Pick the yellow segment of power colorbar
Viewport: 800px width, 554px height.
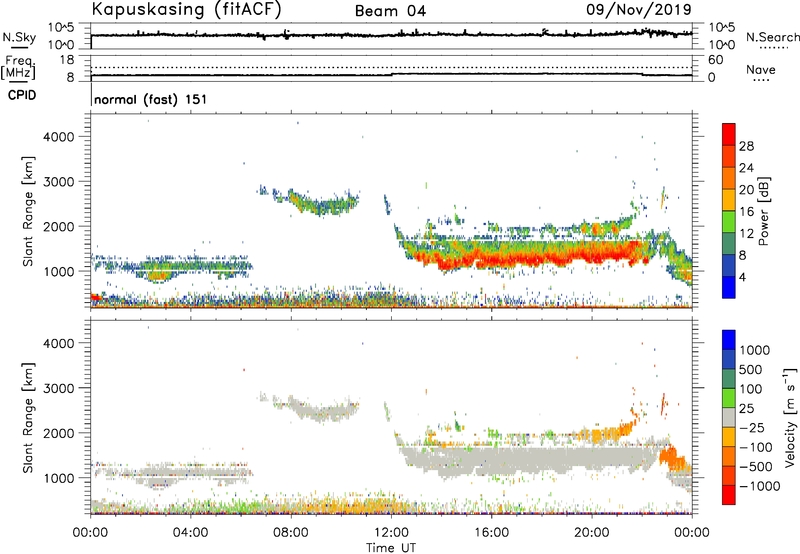point(729,200)
